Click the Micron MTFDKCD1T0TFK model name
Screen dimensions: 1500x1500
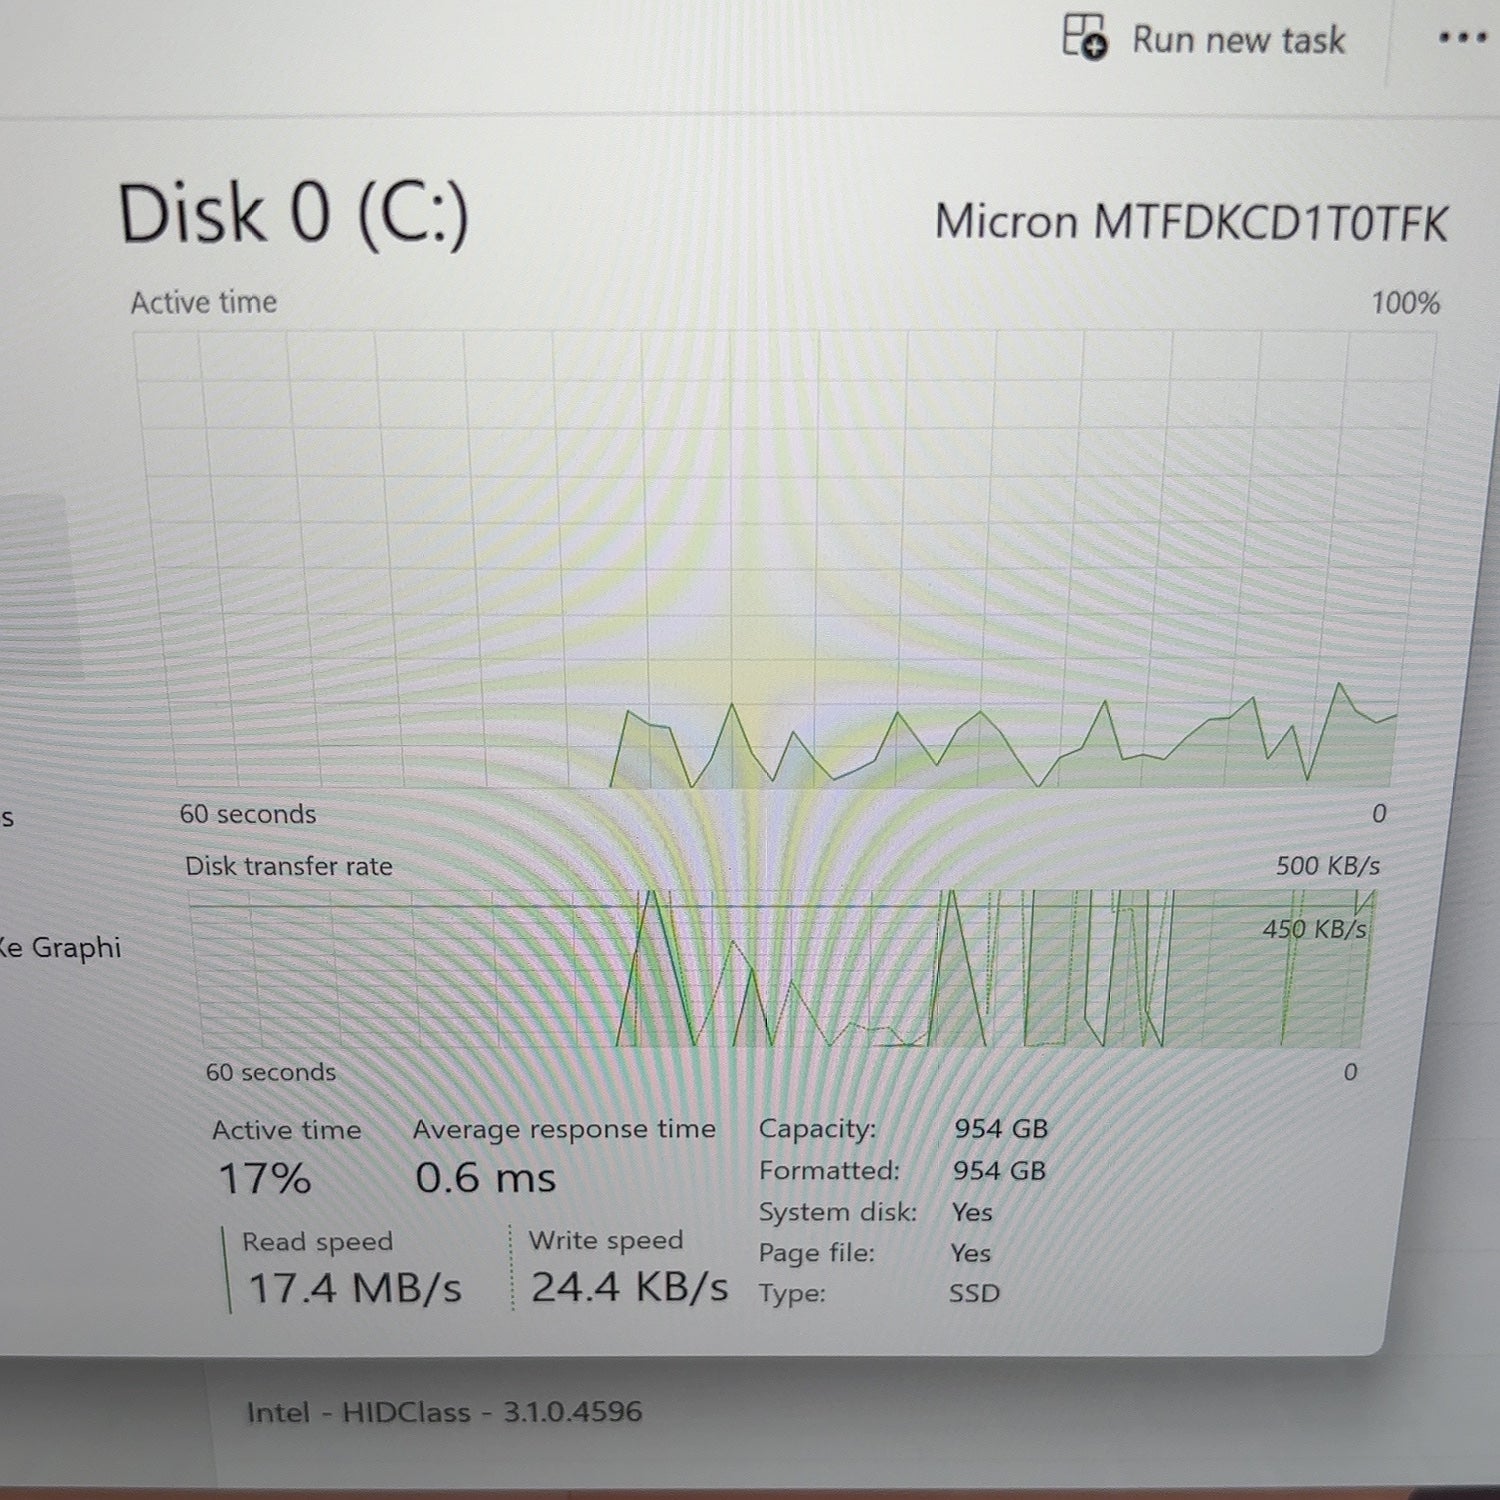click(1191, 222)
